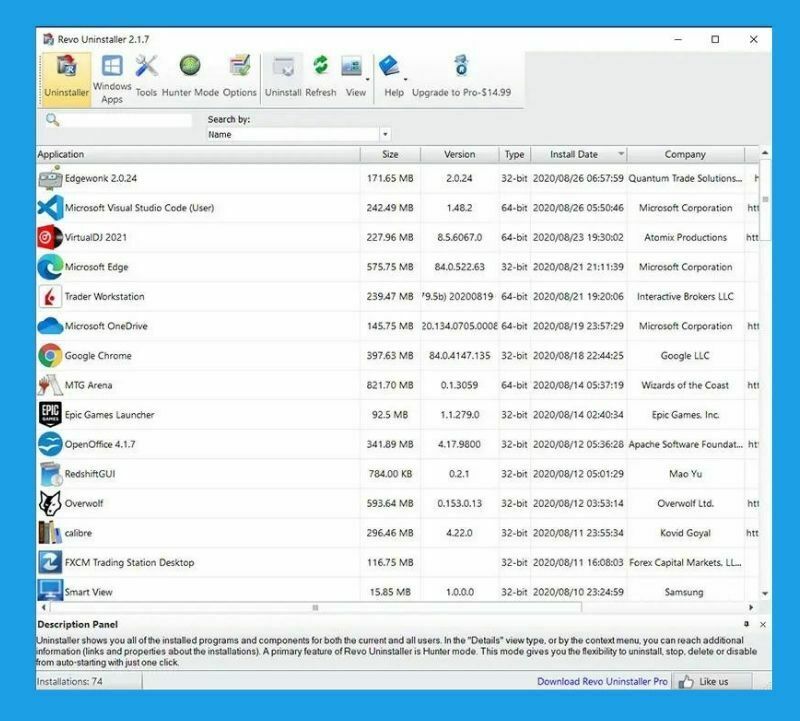The width and height of the screenshot is (800, 721).
Task: Open the Search by Name dropdown
Action: pos(385,134)
